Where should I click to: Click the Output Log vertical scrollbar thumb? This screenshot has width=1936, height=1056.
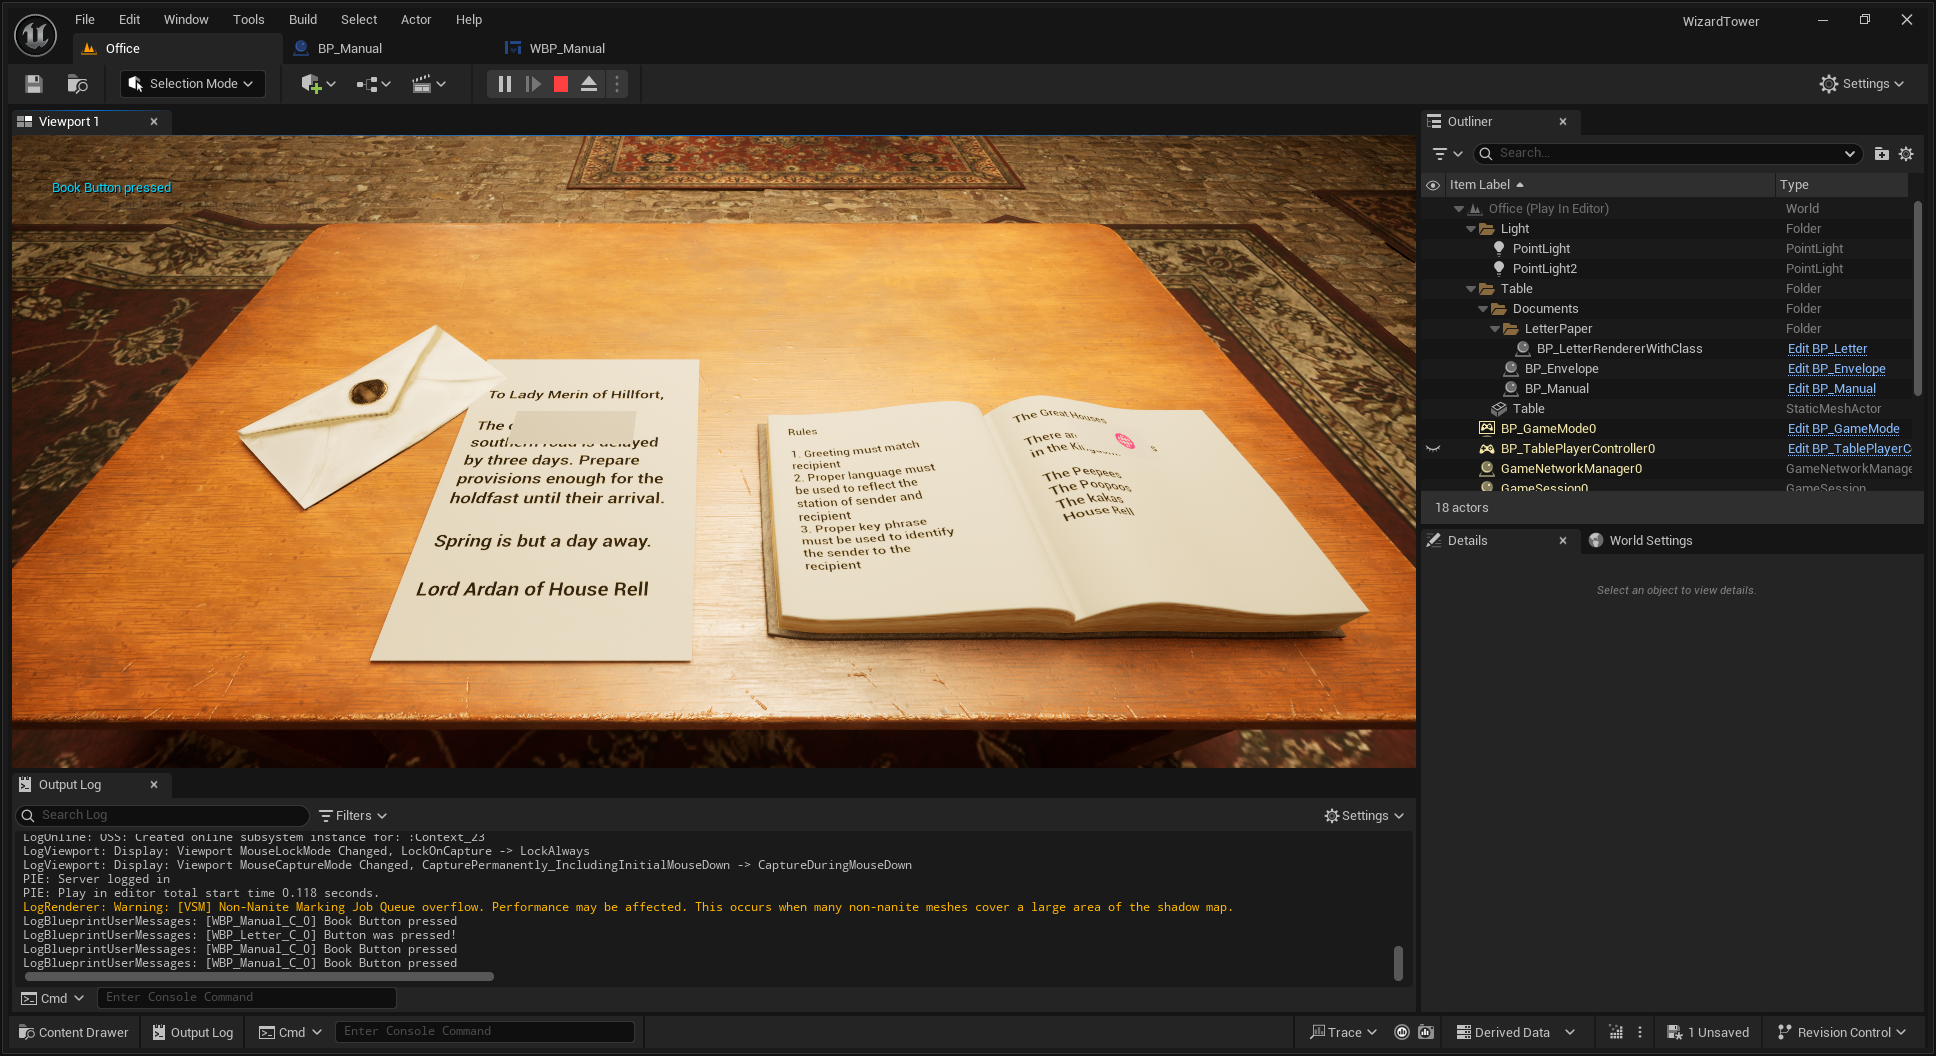tap(1398, 963)
